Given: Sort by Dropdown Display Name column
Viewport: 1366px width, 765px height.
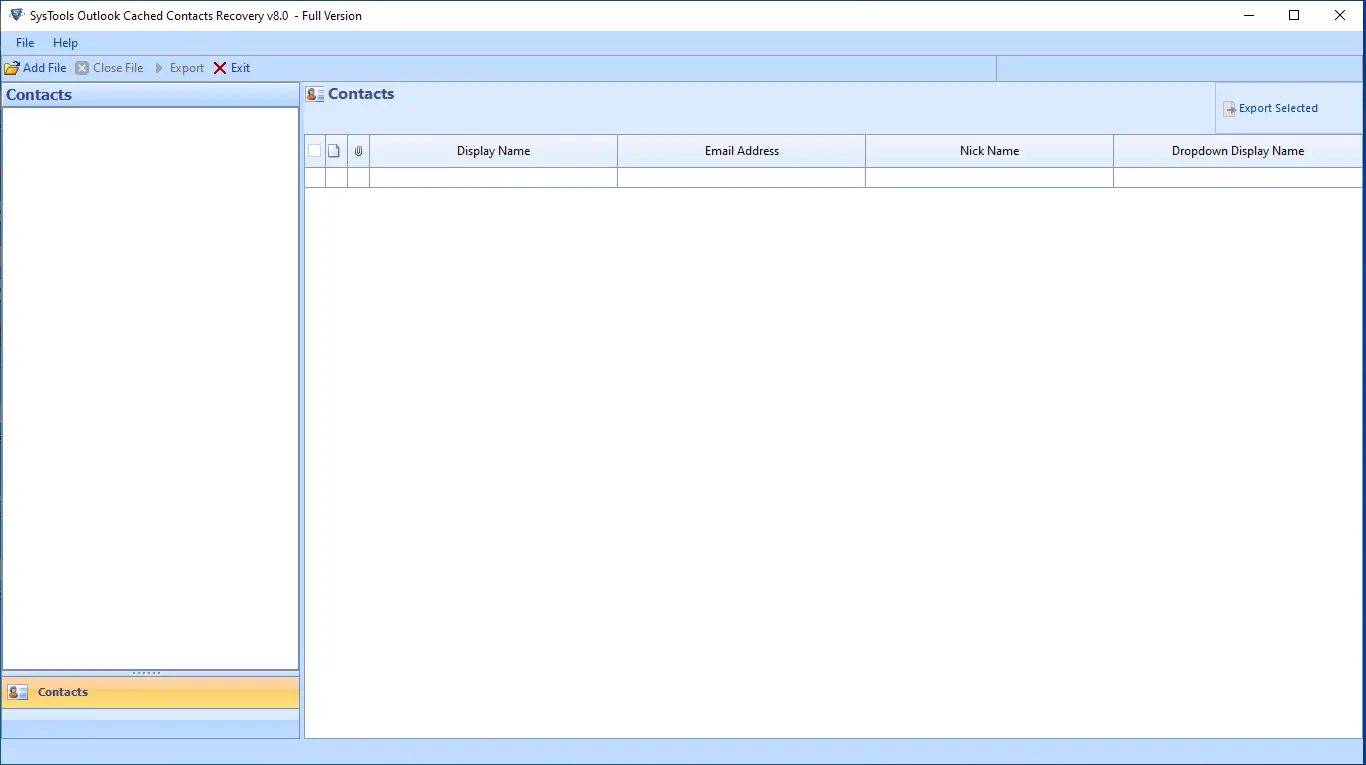Looking at the screenshot, I should pyautogui.click(x=1238, y=151).
